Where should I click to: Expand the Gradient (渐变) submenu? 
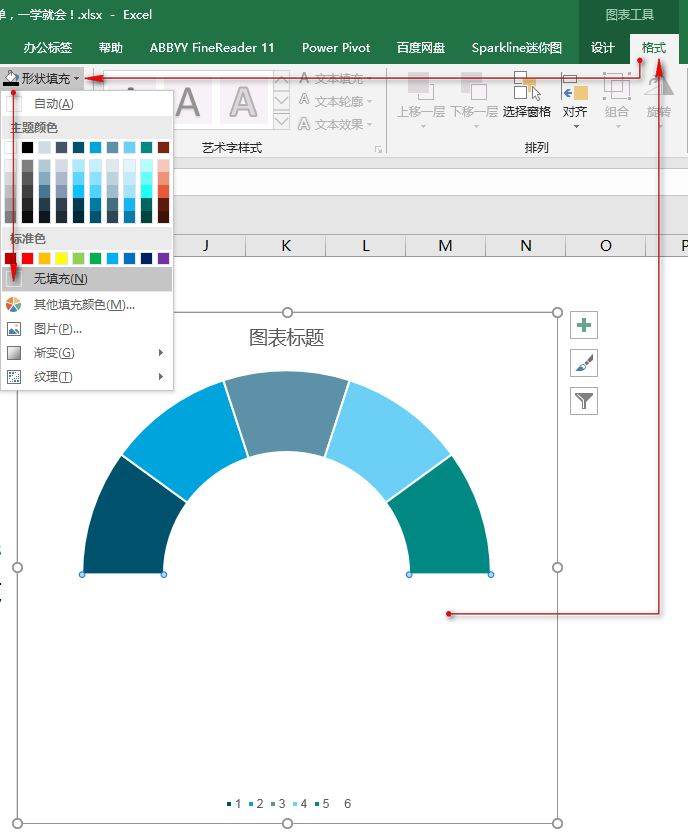[x=87, y=353]
